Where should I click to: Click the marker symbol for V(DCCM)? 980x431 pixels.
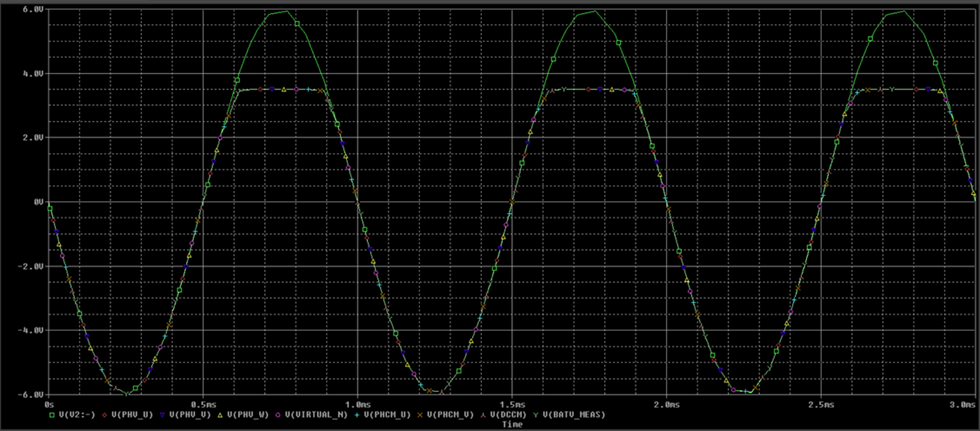485,413
